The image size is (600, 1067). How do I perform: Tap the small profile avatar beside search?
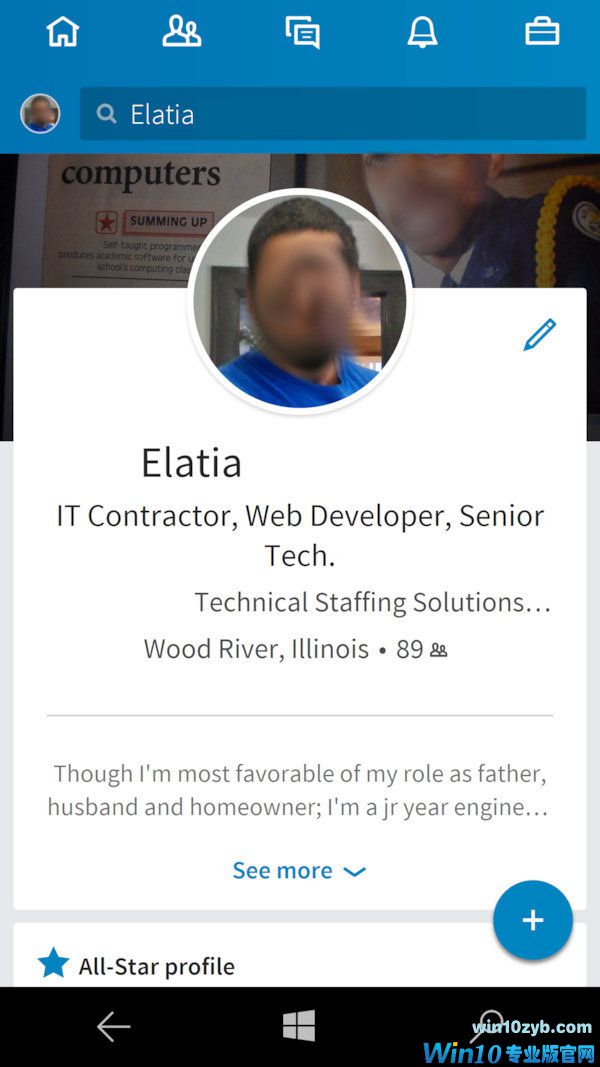click(x=40, y=114)
